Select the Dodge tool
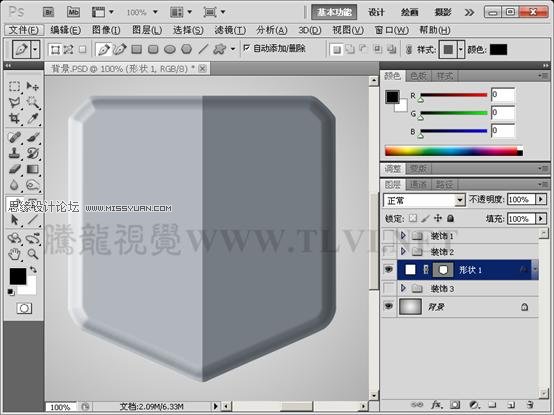Screen dimensions: 554x415 click(33, 185)
